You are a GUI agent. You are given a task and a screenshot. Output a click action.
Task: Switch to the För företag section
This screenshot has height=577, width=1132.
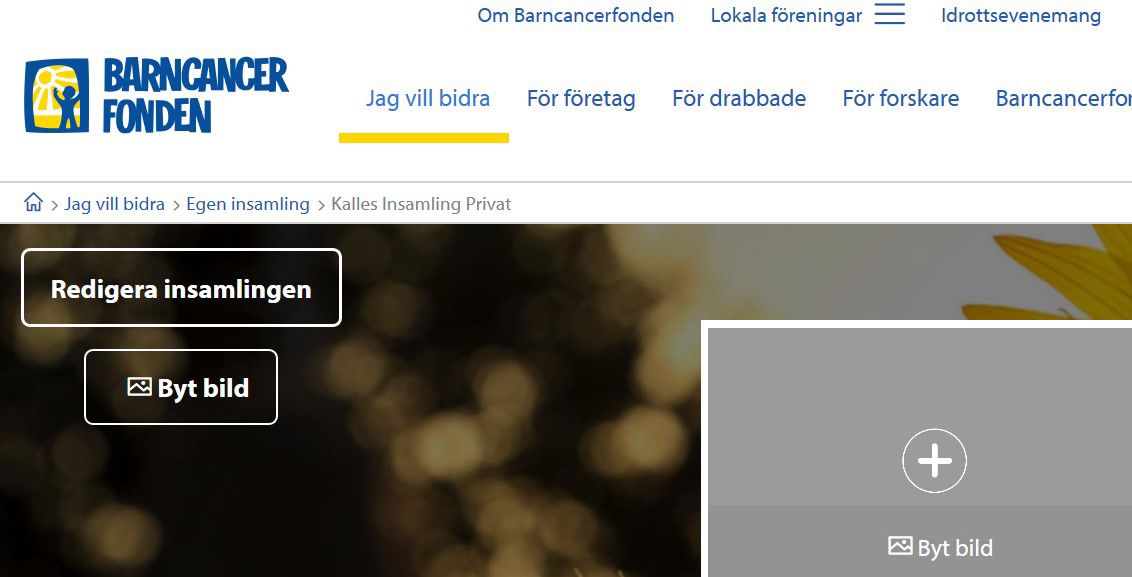[581, 98]
